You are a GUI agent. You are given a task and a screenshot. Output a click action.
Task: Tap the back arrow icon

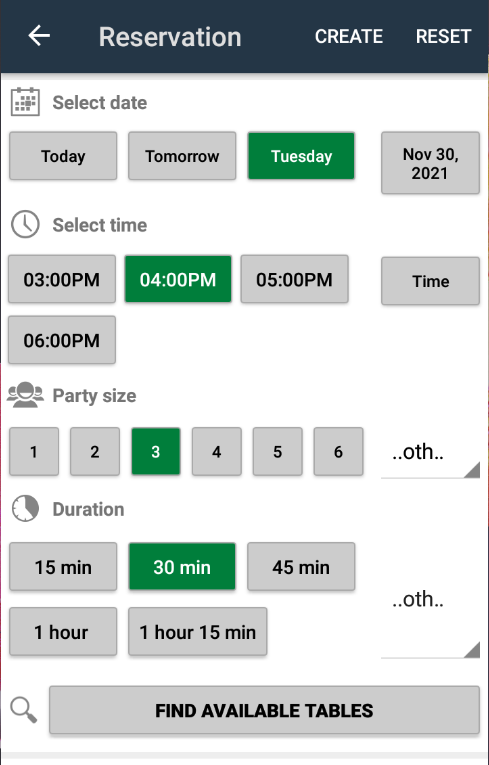(39, 36)
